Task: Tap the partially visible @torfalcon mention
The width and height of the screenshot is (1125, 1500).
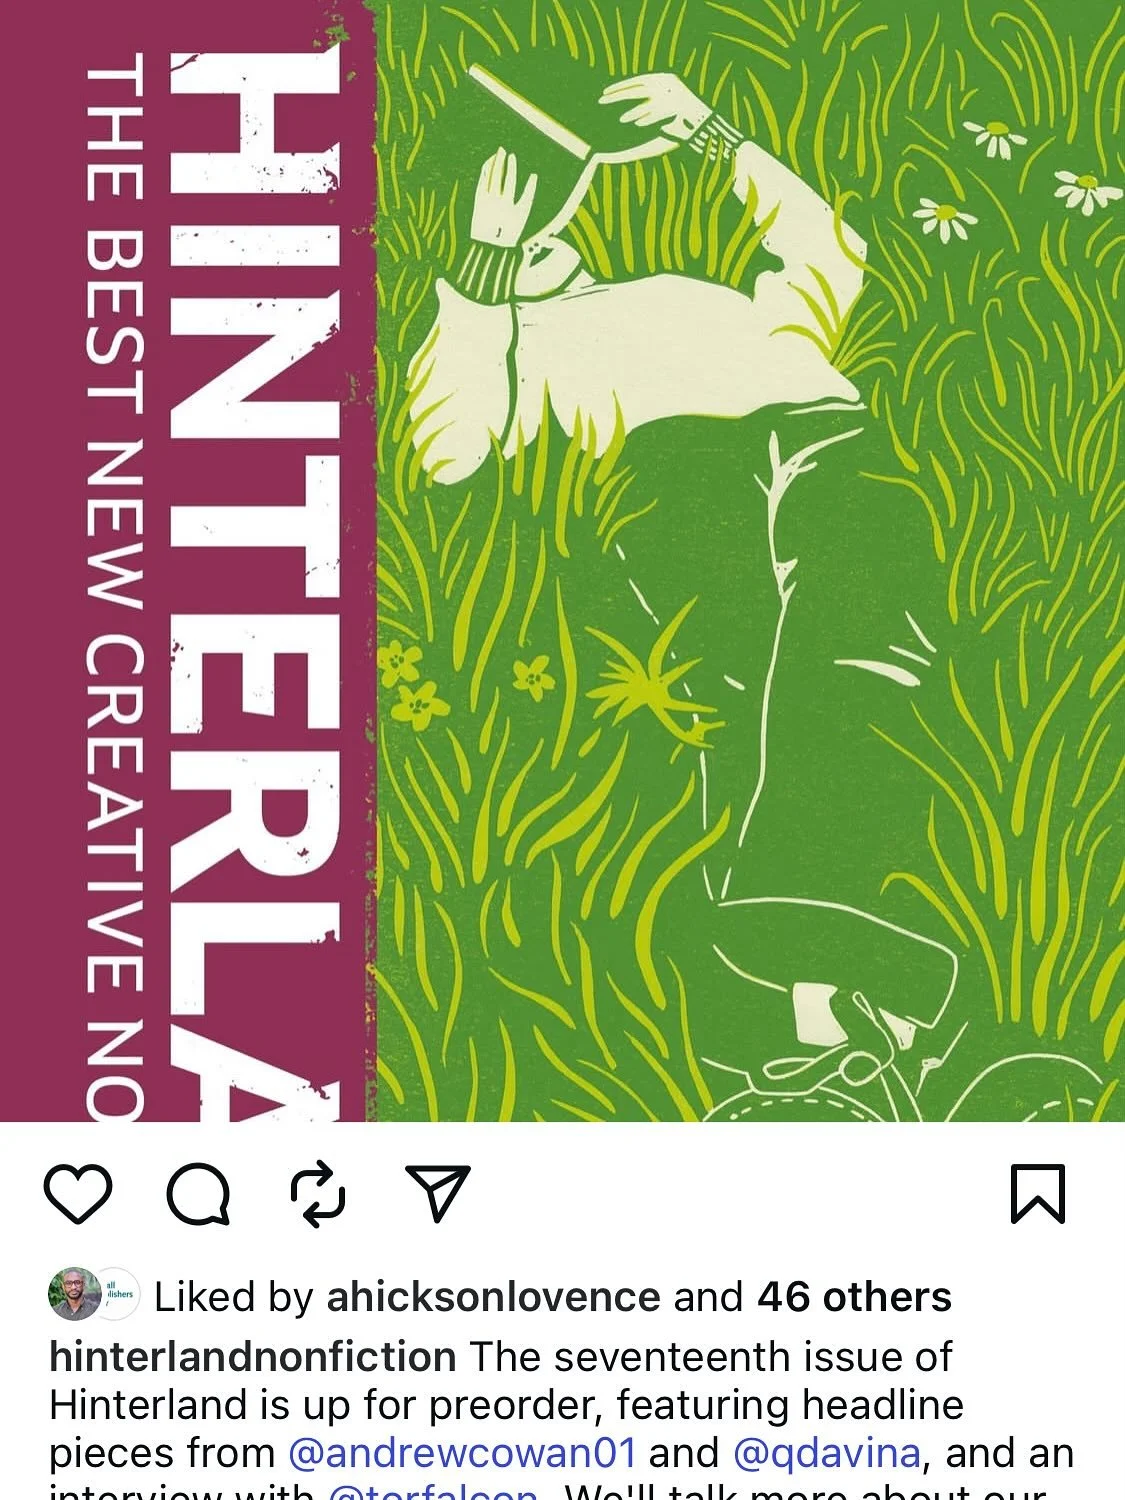Action: click(432, 1491)
